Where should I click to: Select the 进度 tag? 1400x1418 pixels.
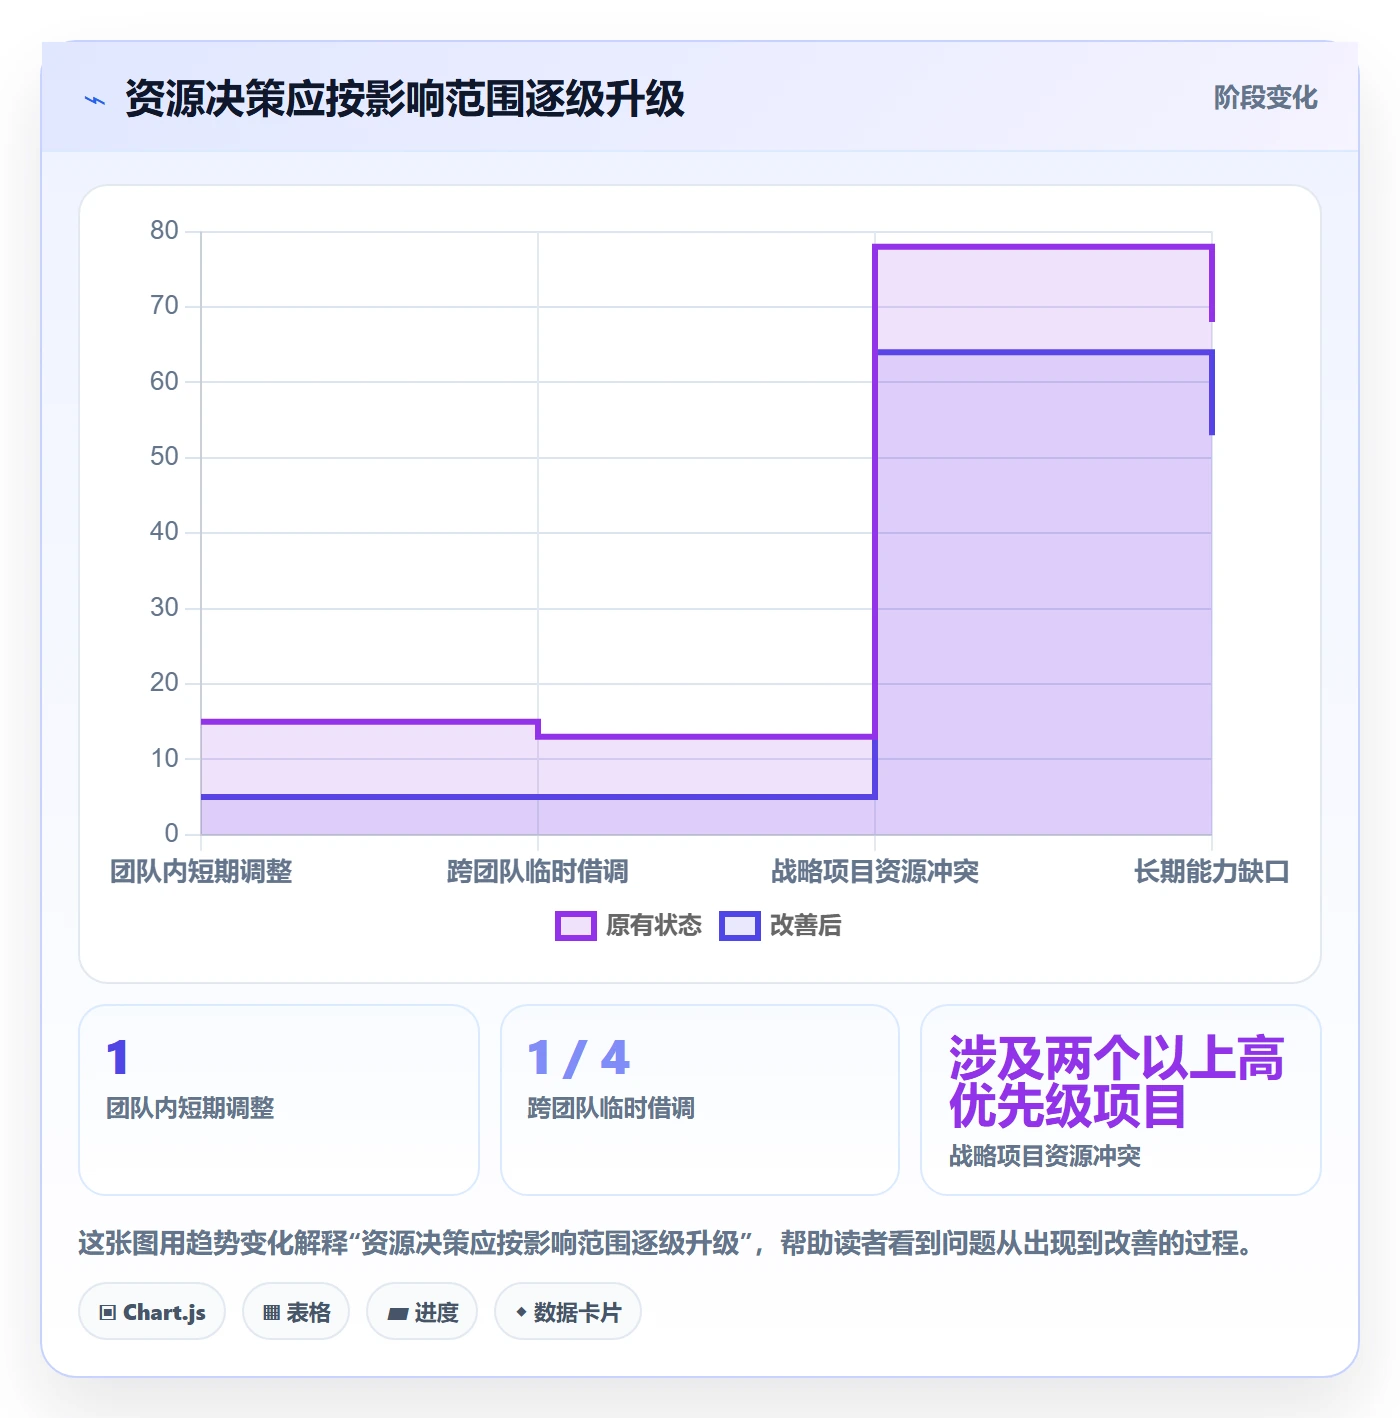click(422, 1312)
